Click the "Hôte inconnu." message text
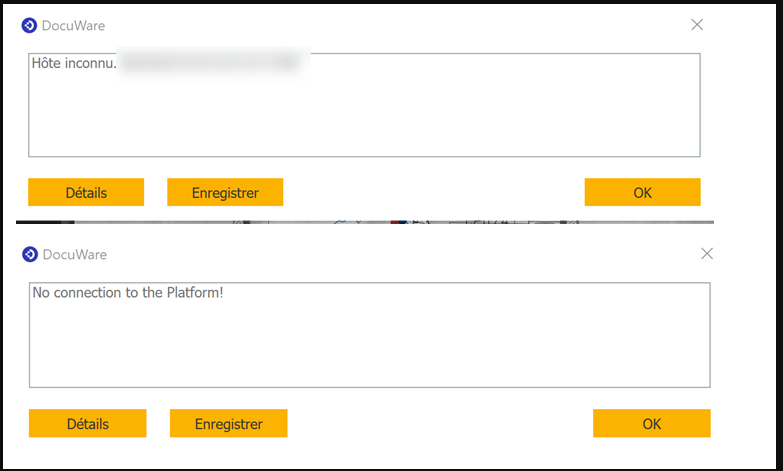Image resolution: width=783 pixels, height=471 pixels. pyautogui.click(x=74, y=63)
